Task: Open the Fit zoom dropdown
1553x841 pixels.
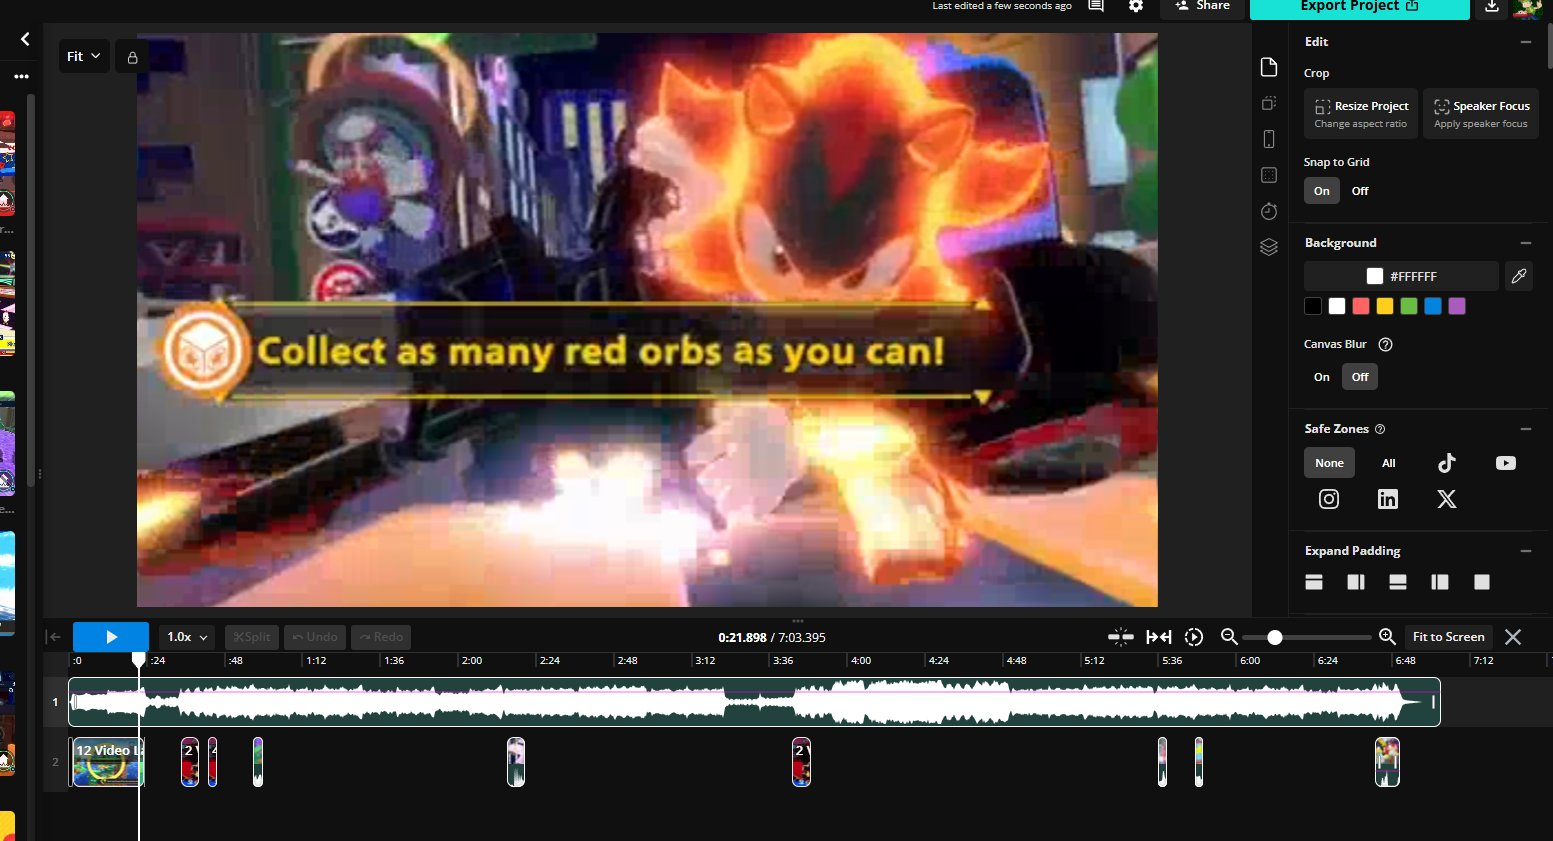Action: pyautogui.click(x=83, y=57)
